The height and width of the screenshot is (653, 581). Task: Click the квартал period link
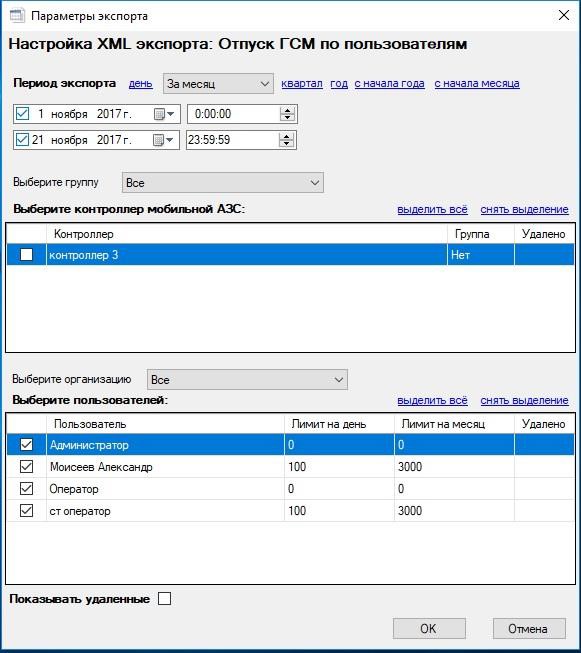click(302, 84)
